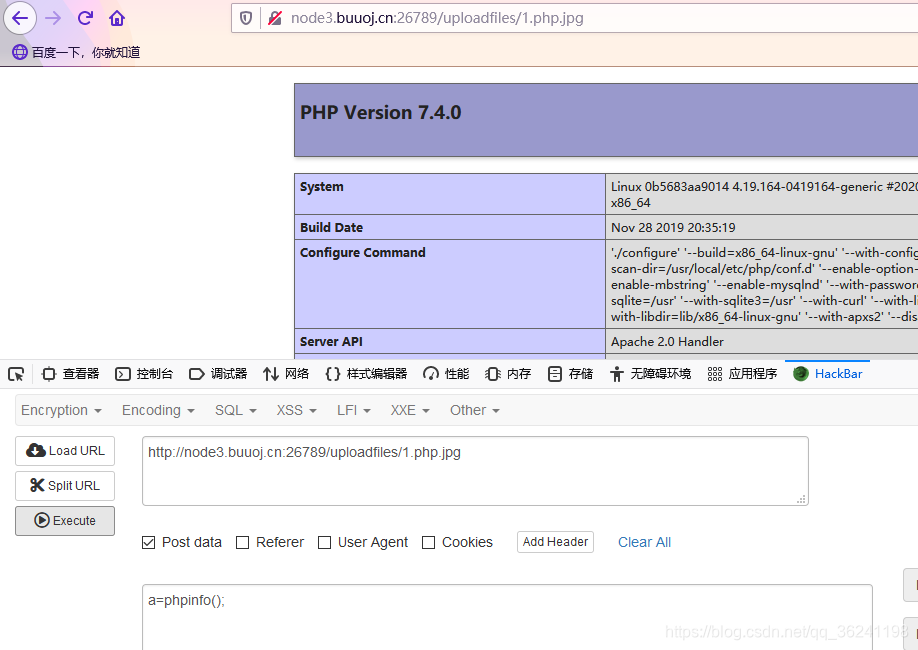Expand the XSS dropdown in HackBar
The height and width of the screenshot is (650, 918).
293,410
